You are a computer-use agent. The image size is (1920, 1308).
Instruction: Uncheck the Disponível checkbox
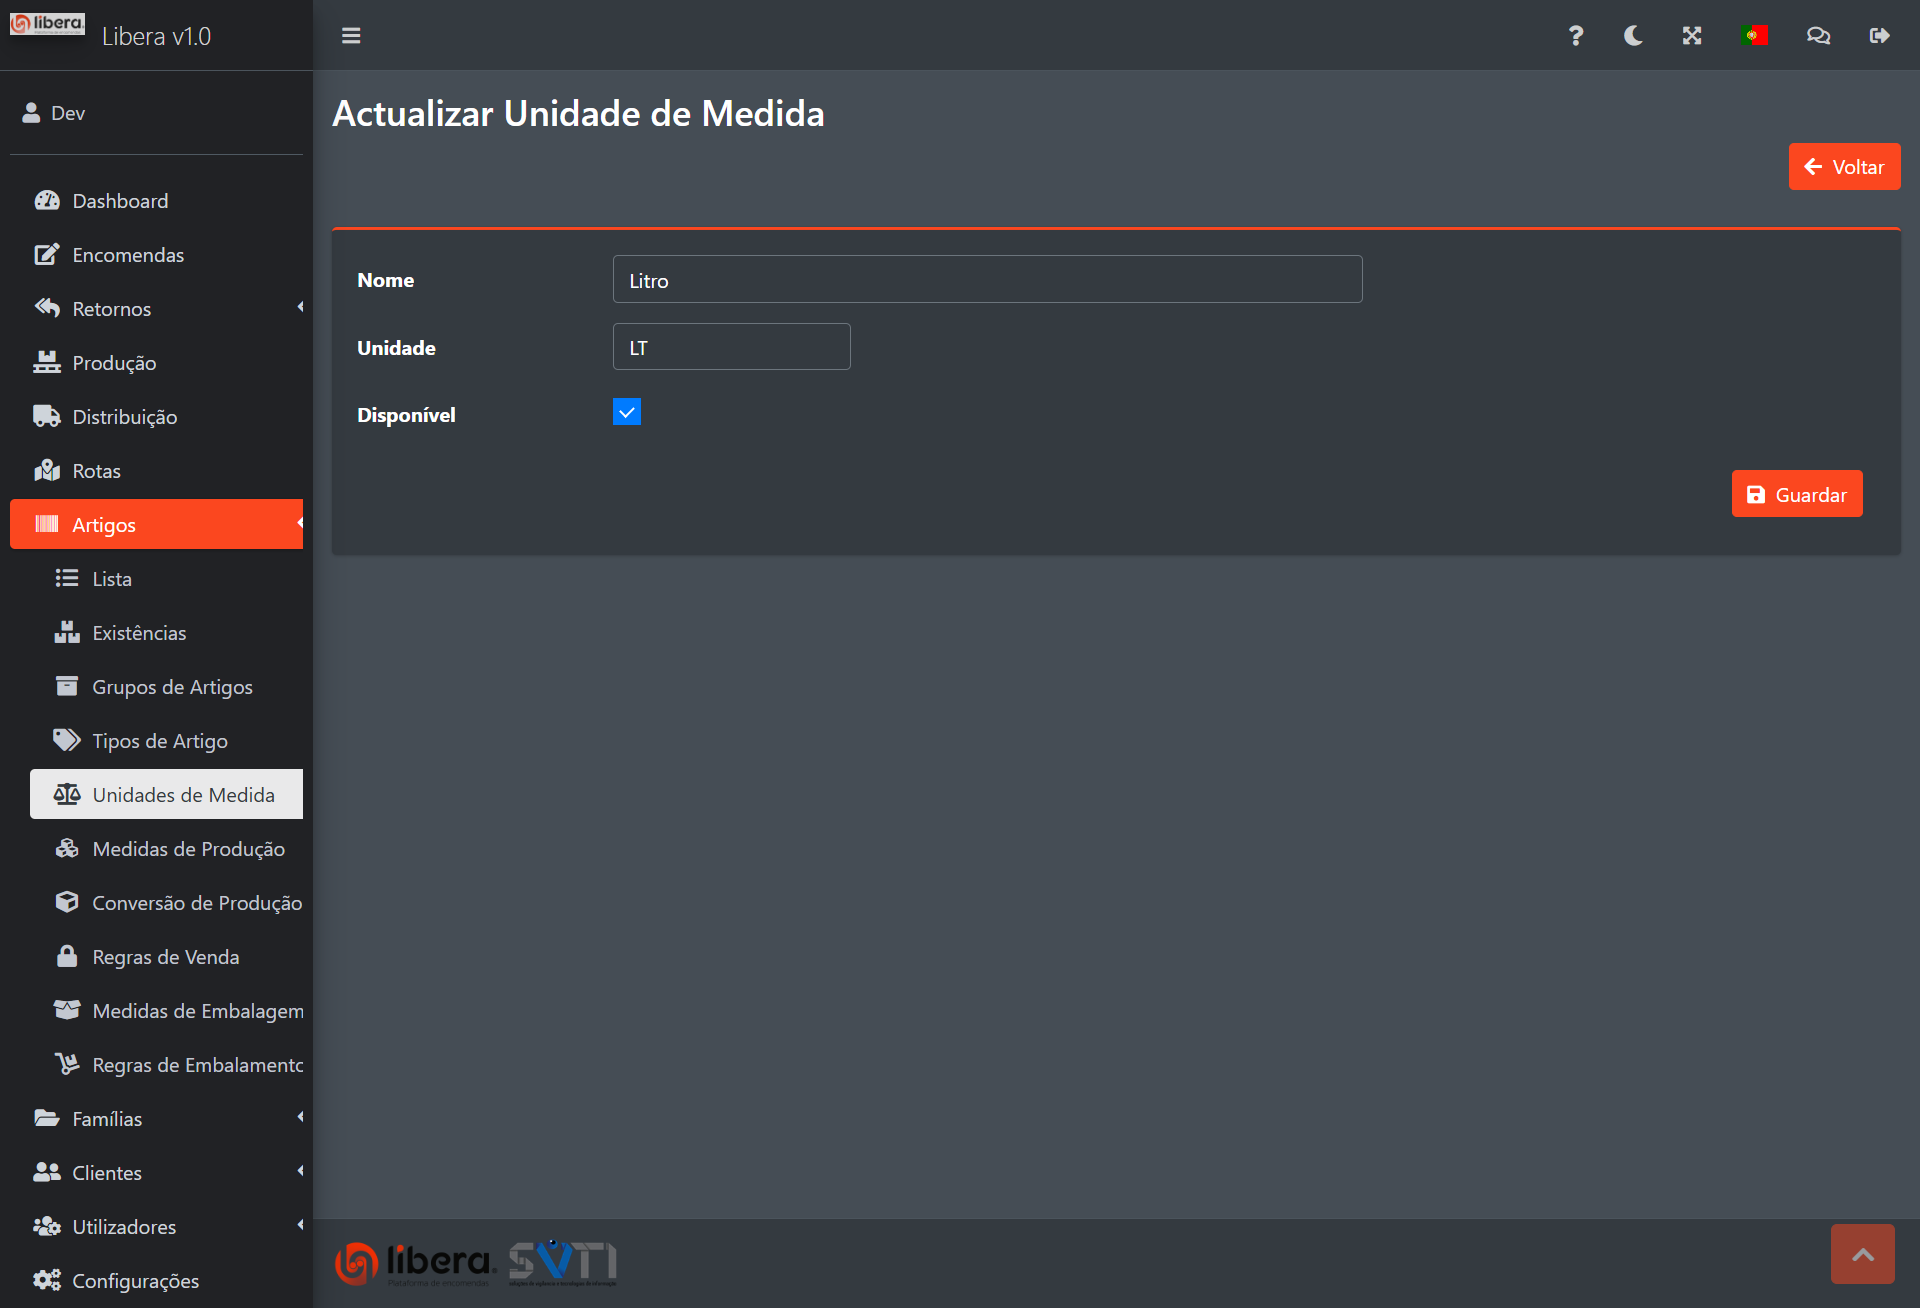(x=627, y=412)
